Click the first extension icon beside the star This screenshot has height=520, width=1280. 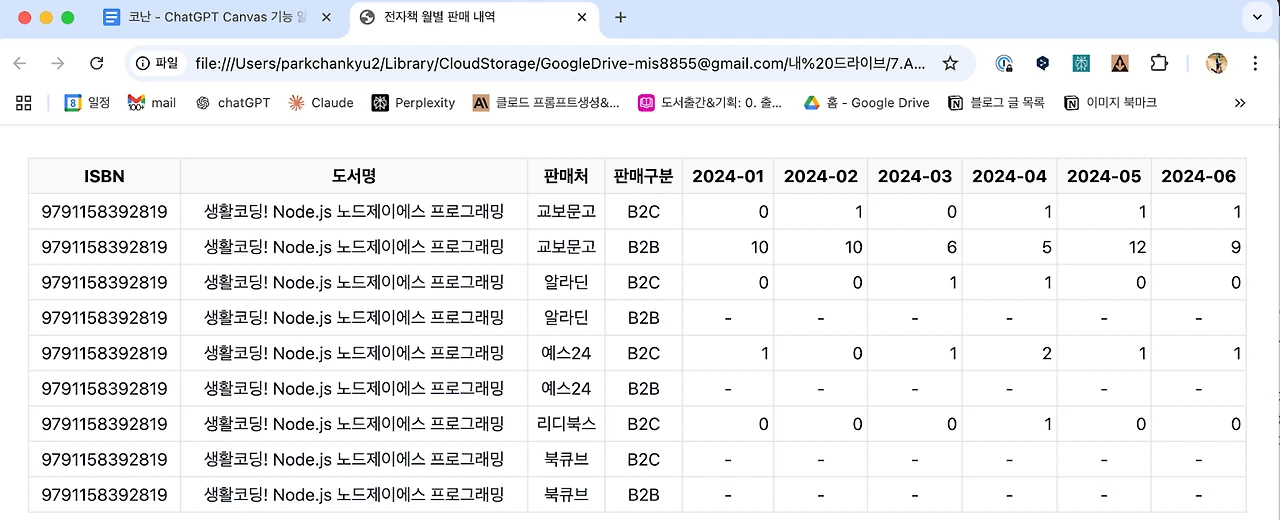pos(1004,63)
